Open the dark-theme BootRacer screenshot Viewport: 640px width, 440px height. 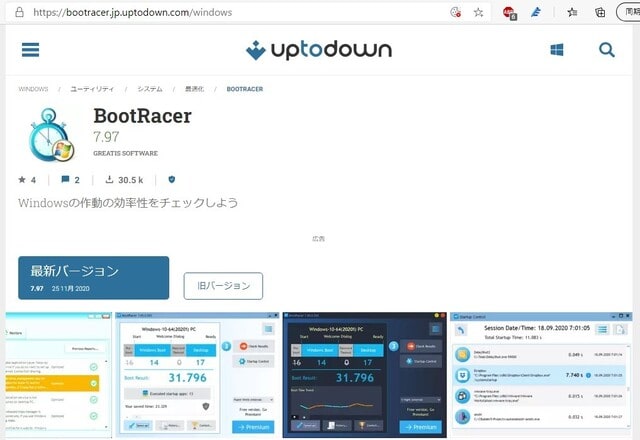[364, 375]
